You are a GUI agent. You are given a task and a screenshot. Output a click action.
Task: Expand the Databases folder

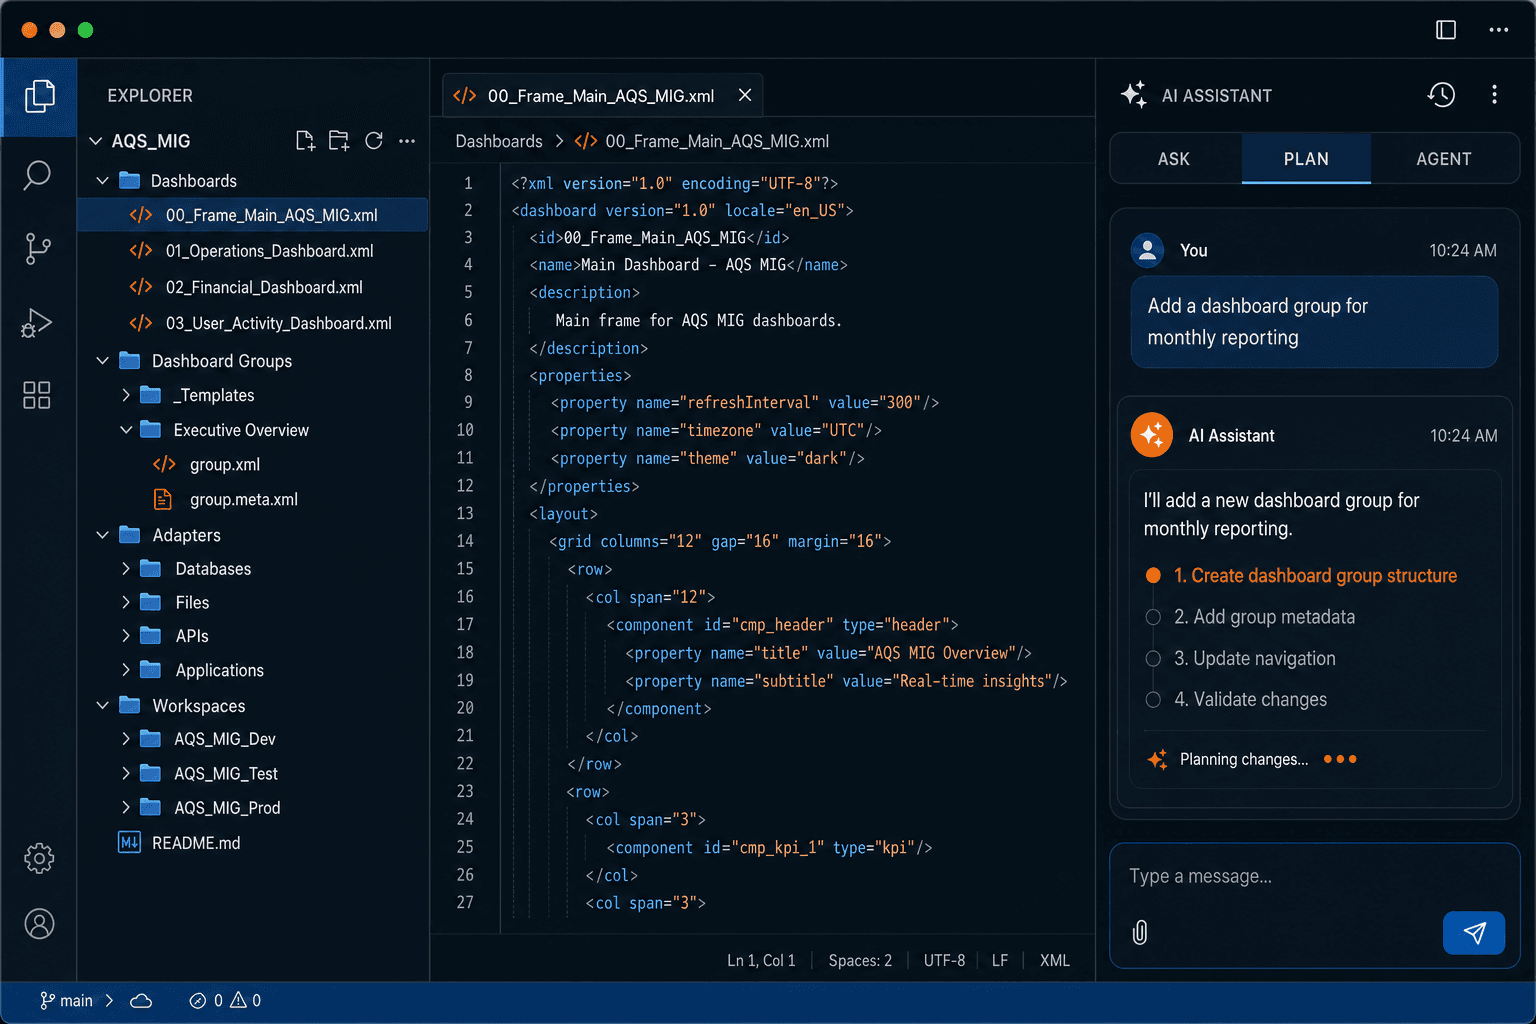pyautogui.click(x=126, y=569)
